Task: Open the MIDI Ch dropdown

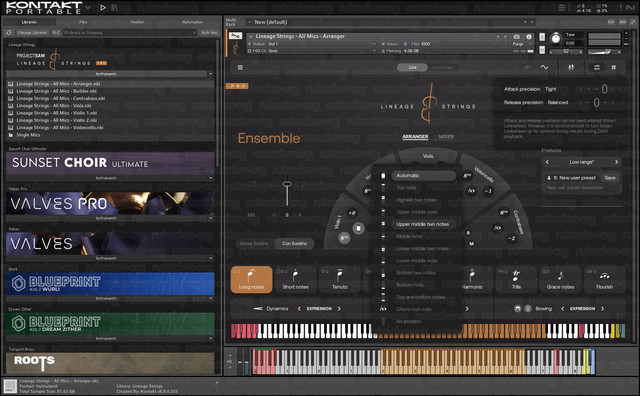Action: [x=312, y=51]
